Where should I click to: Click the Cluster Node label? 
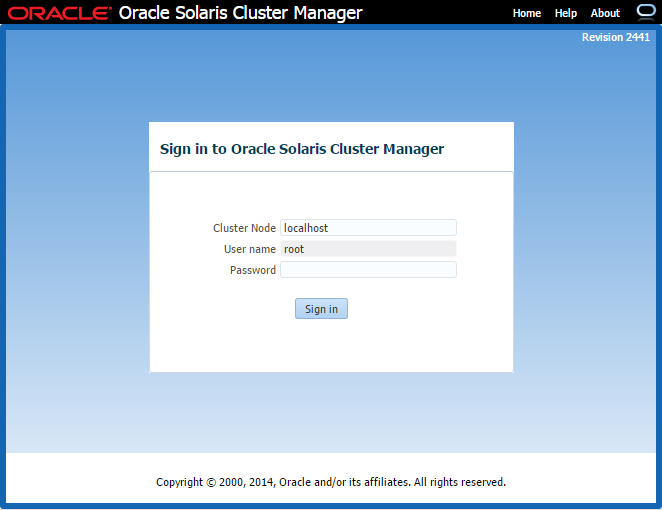(244, 228)
